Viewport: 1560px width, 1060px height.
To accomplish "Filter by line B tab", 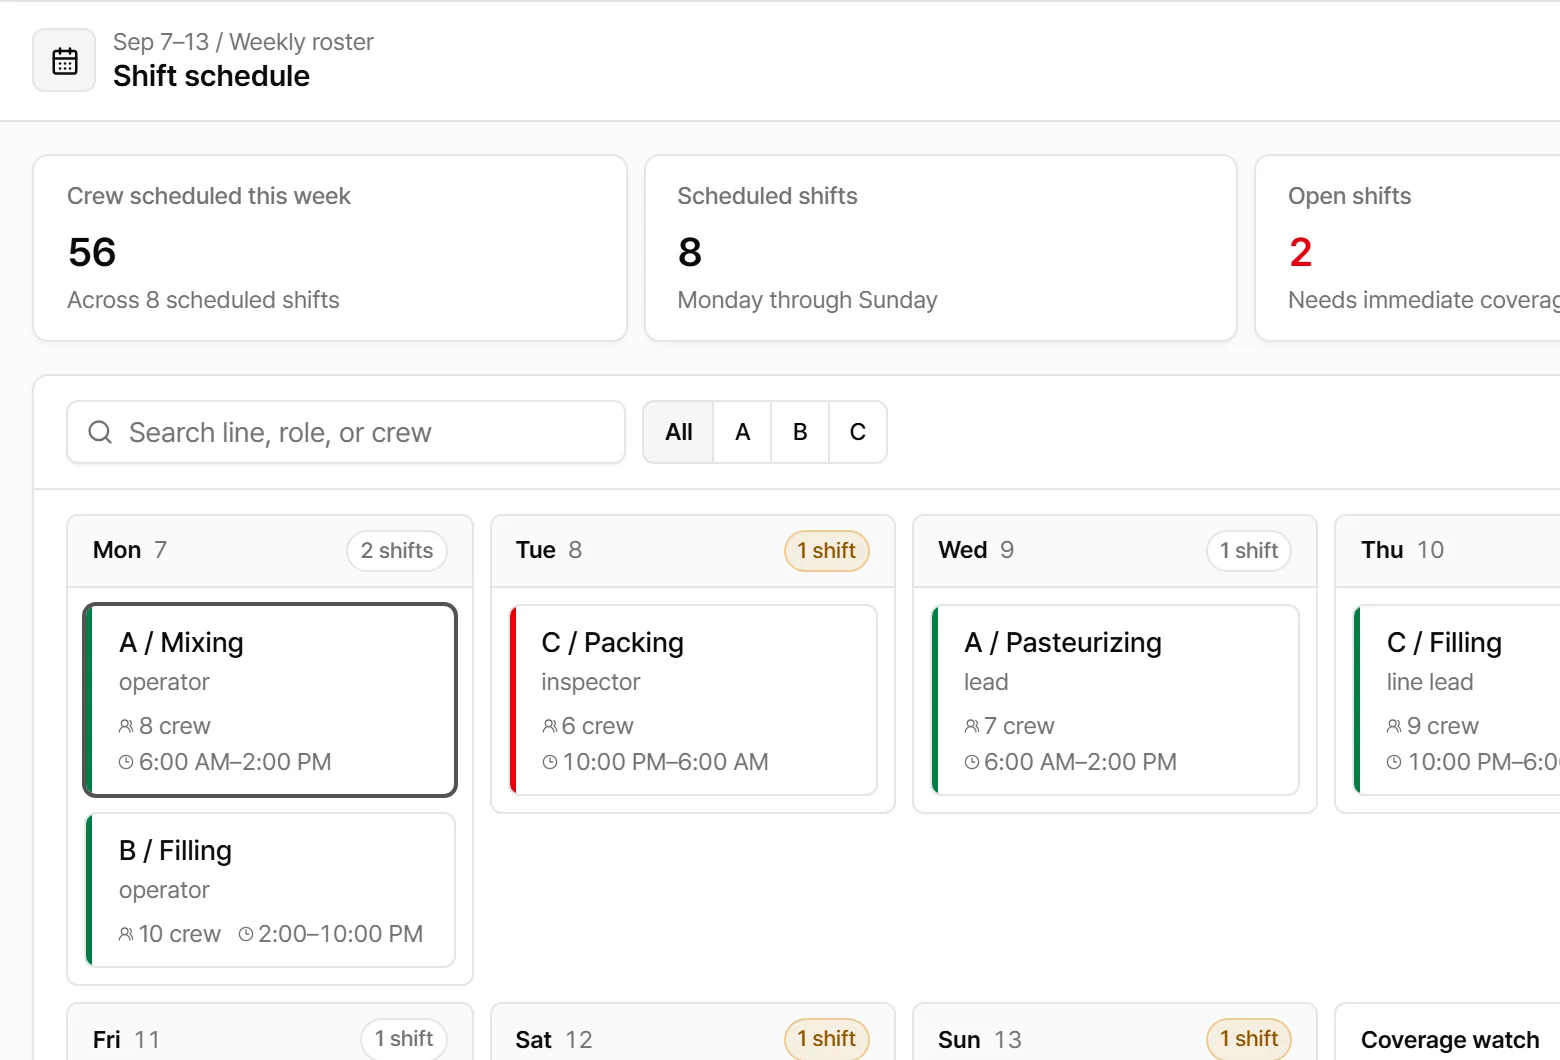I will [x=800, y=432].
